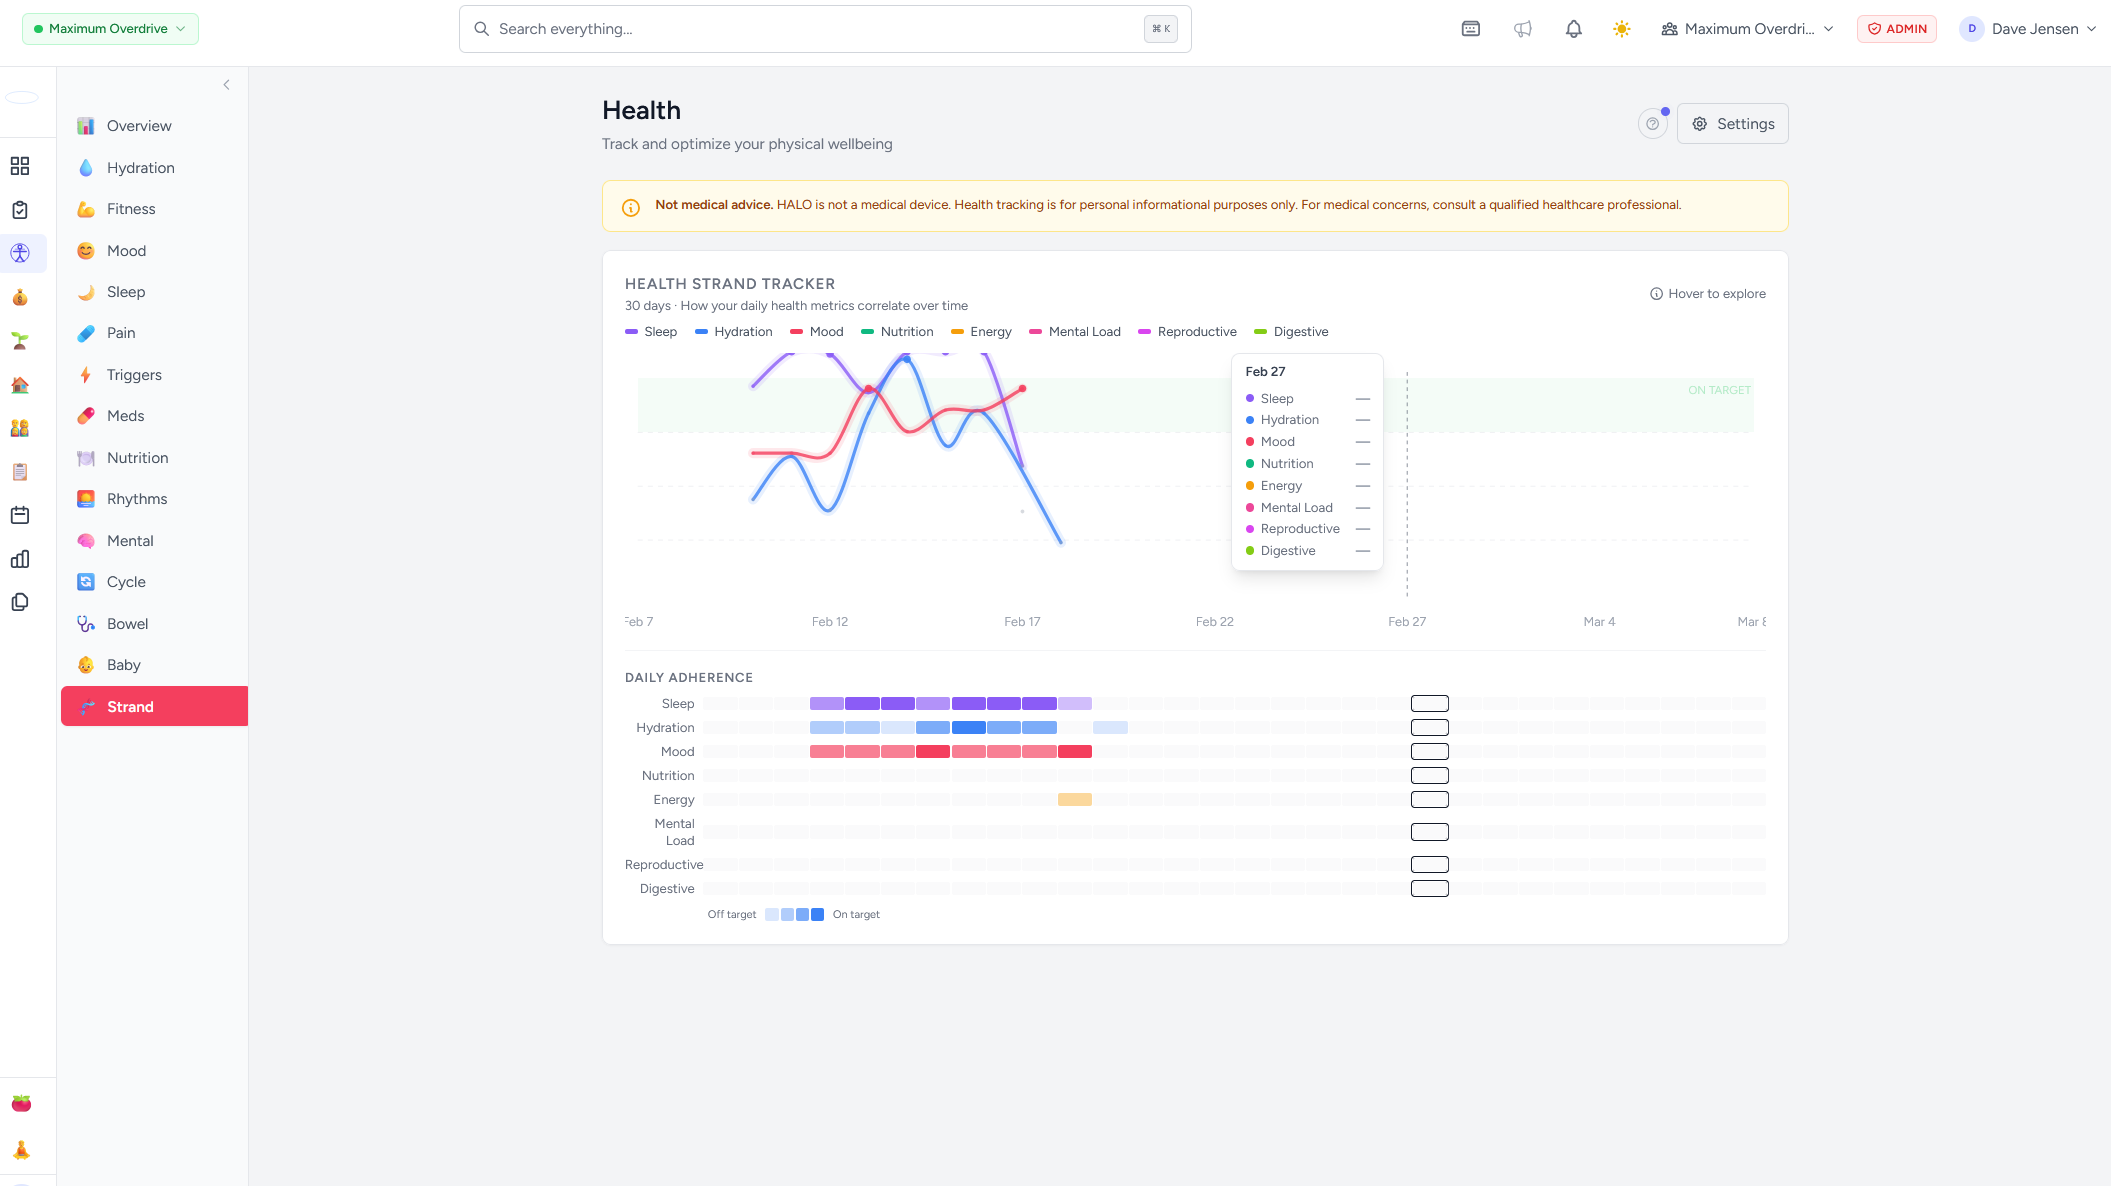This screenshot has height=1186, width=2111.
Task: Click the Settings button
Action: pos(1732,124)
